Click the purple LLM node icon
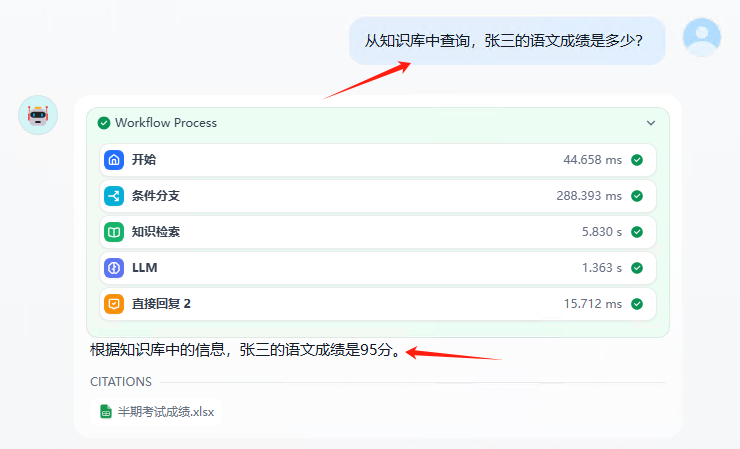This screenshot has height=449, width=740. click(x=114, y=268)
